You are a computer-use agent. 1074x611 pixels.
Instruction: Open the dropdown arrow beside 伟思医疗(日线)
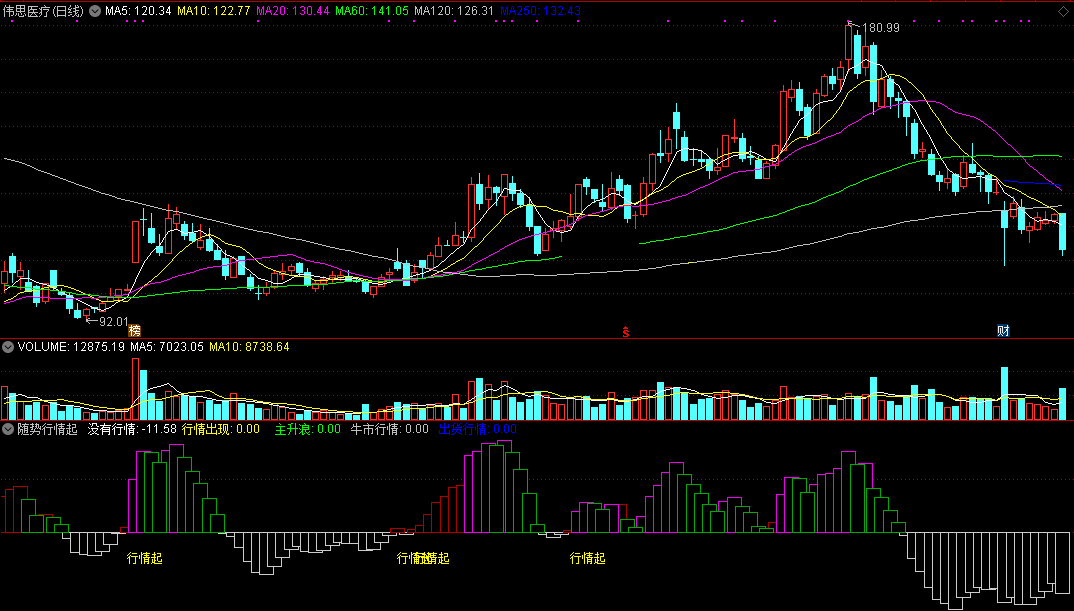tap(95, 11)
